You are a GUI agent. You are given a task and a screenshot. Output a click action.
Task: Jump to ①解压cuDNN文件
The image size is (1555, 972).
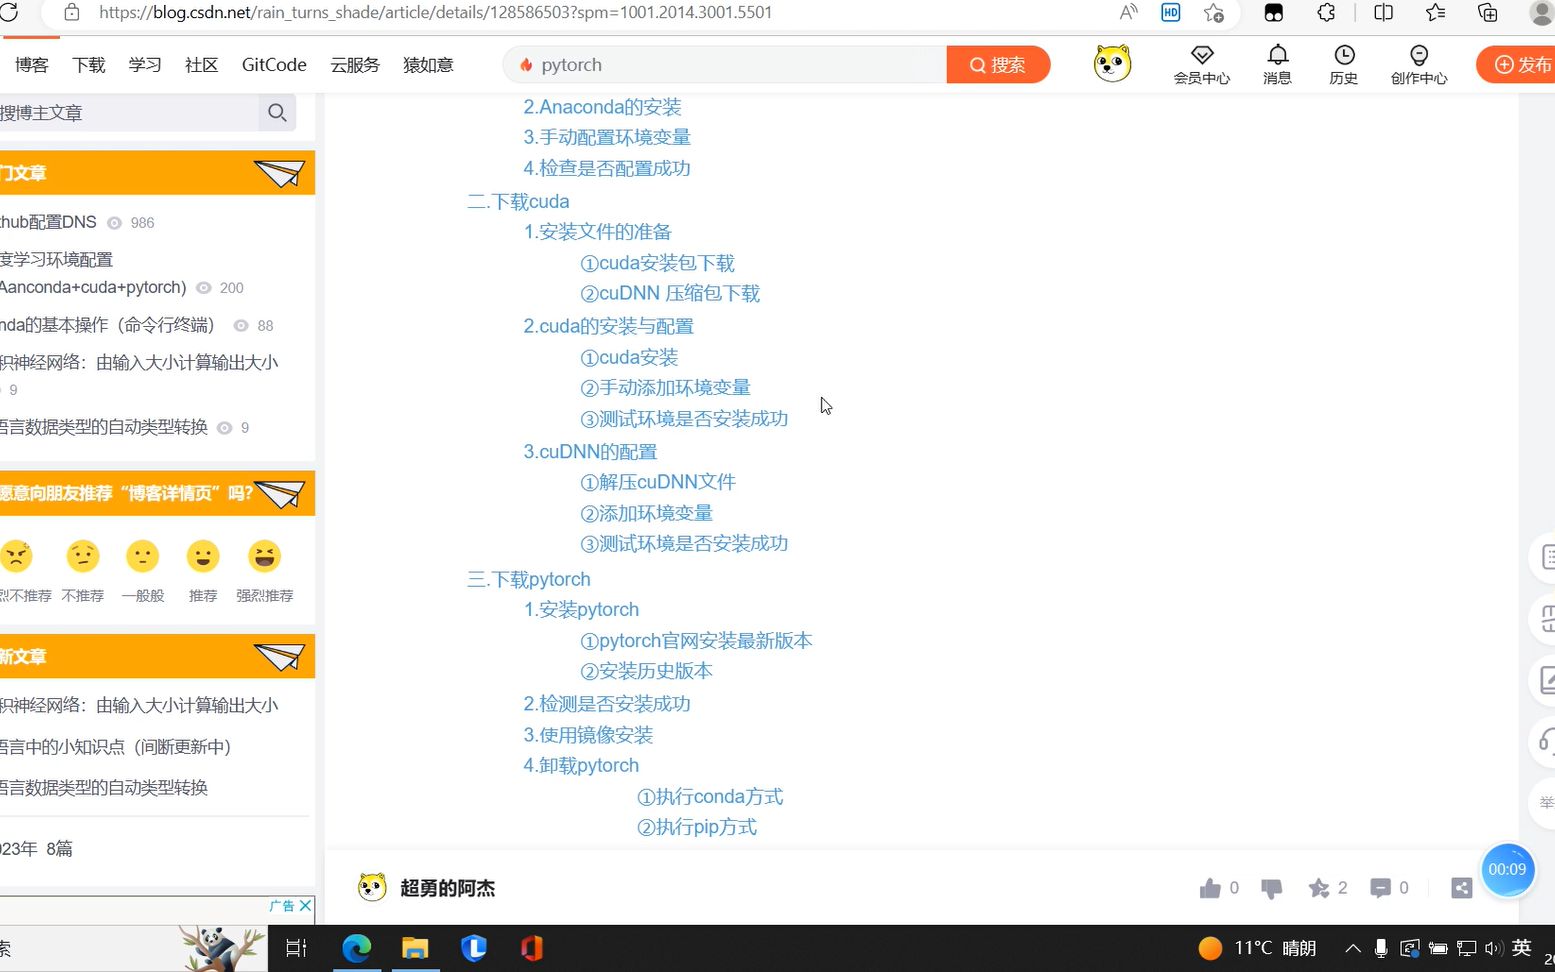[x=658, y=482]
